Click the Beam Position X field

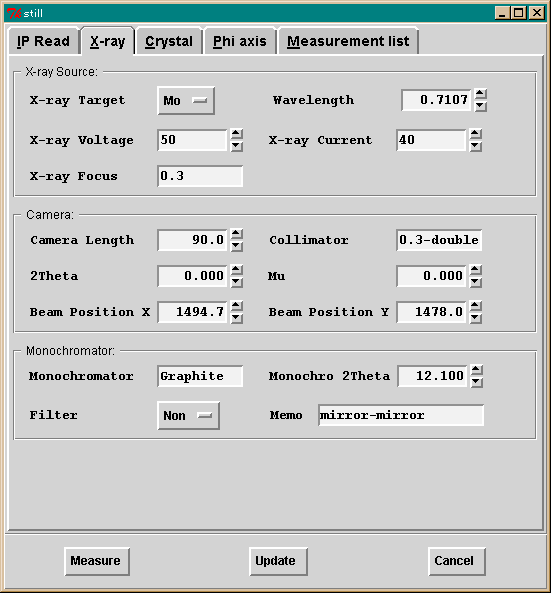[x=192, y=312]
